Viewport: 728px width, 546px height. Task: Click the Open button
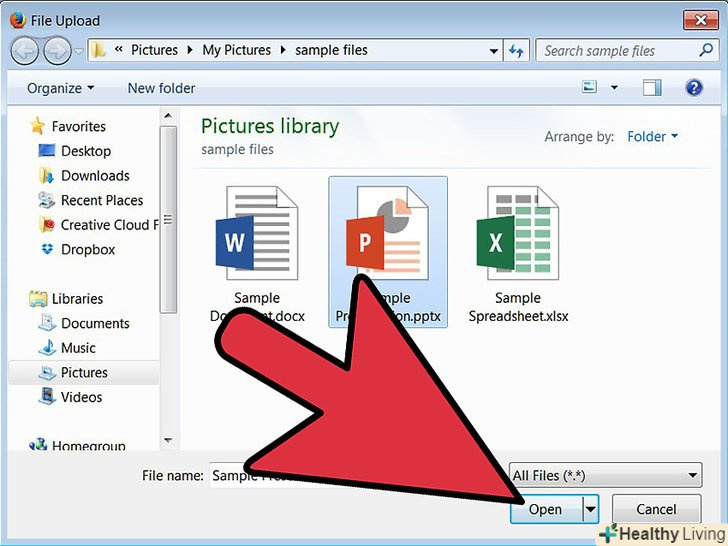(546, 509)
